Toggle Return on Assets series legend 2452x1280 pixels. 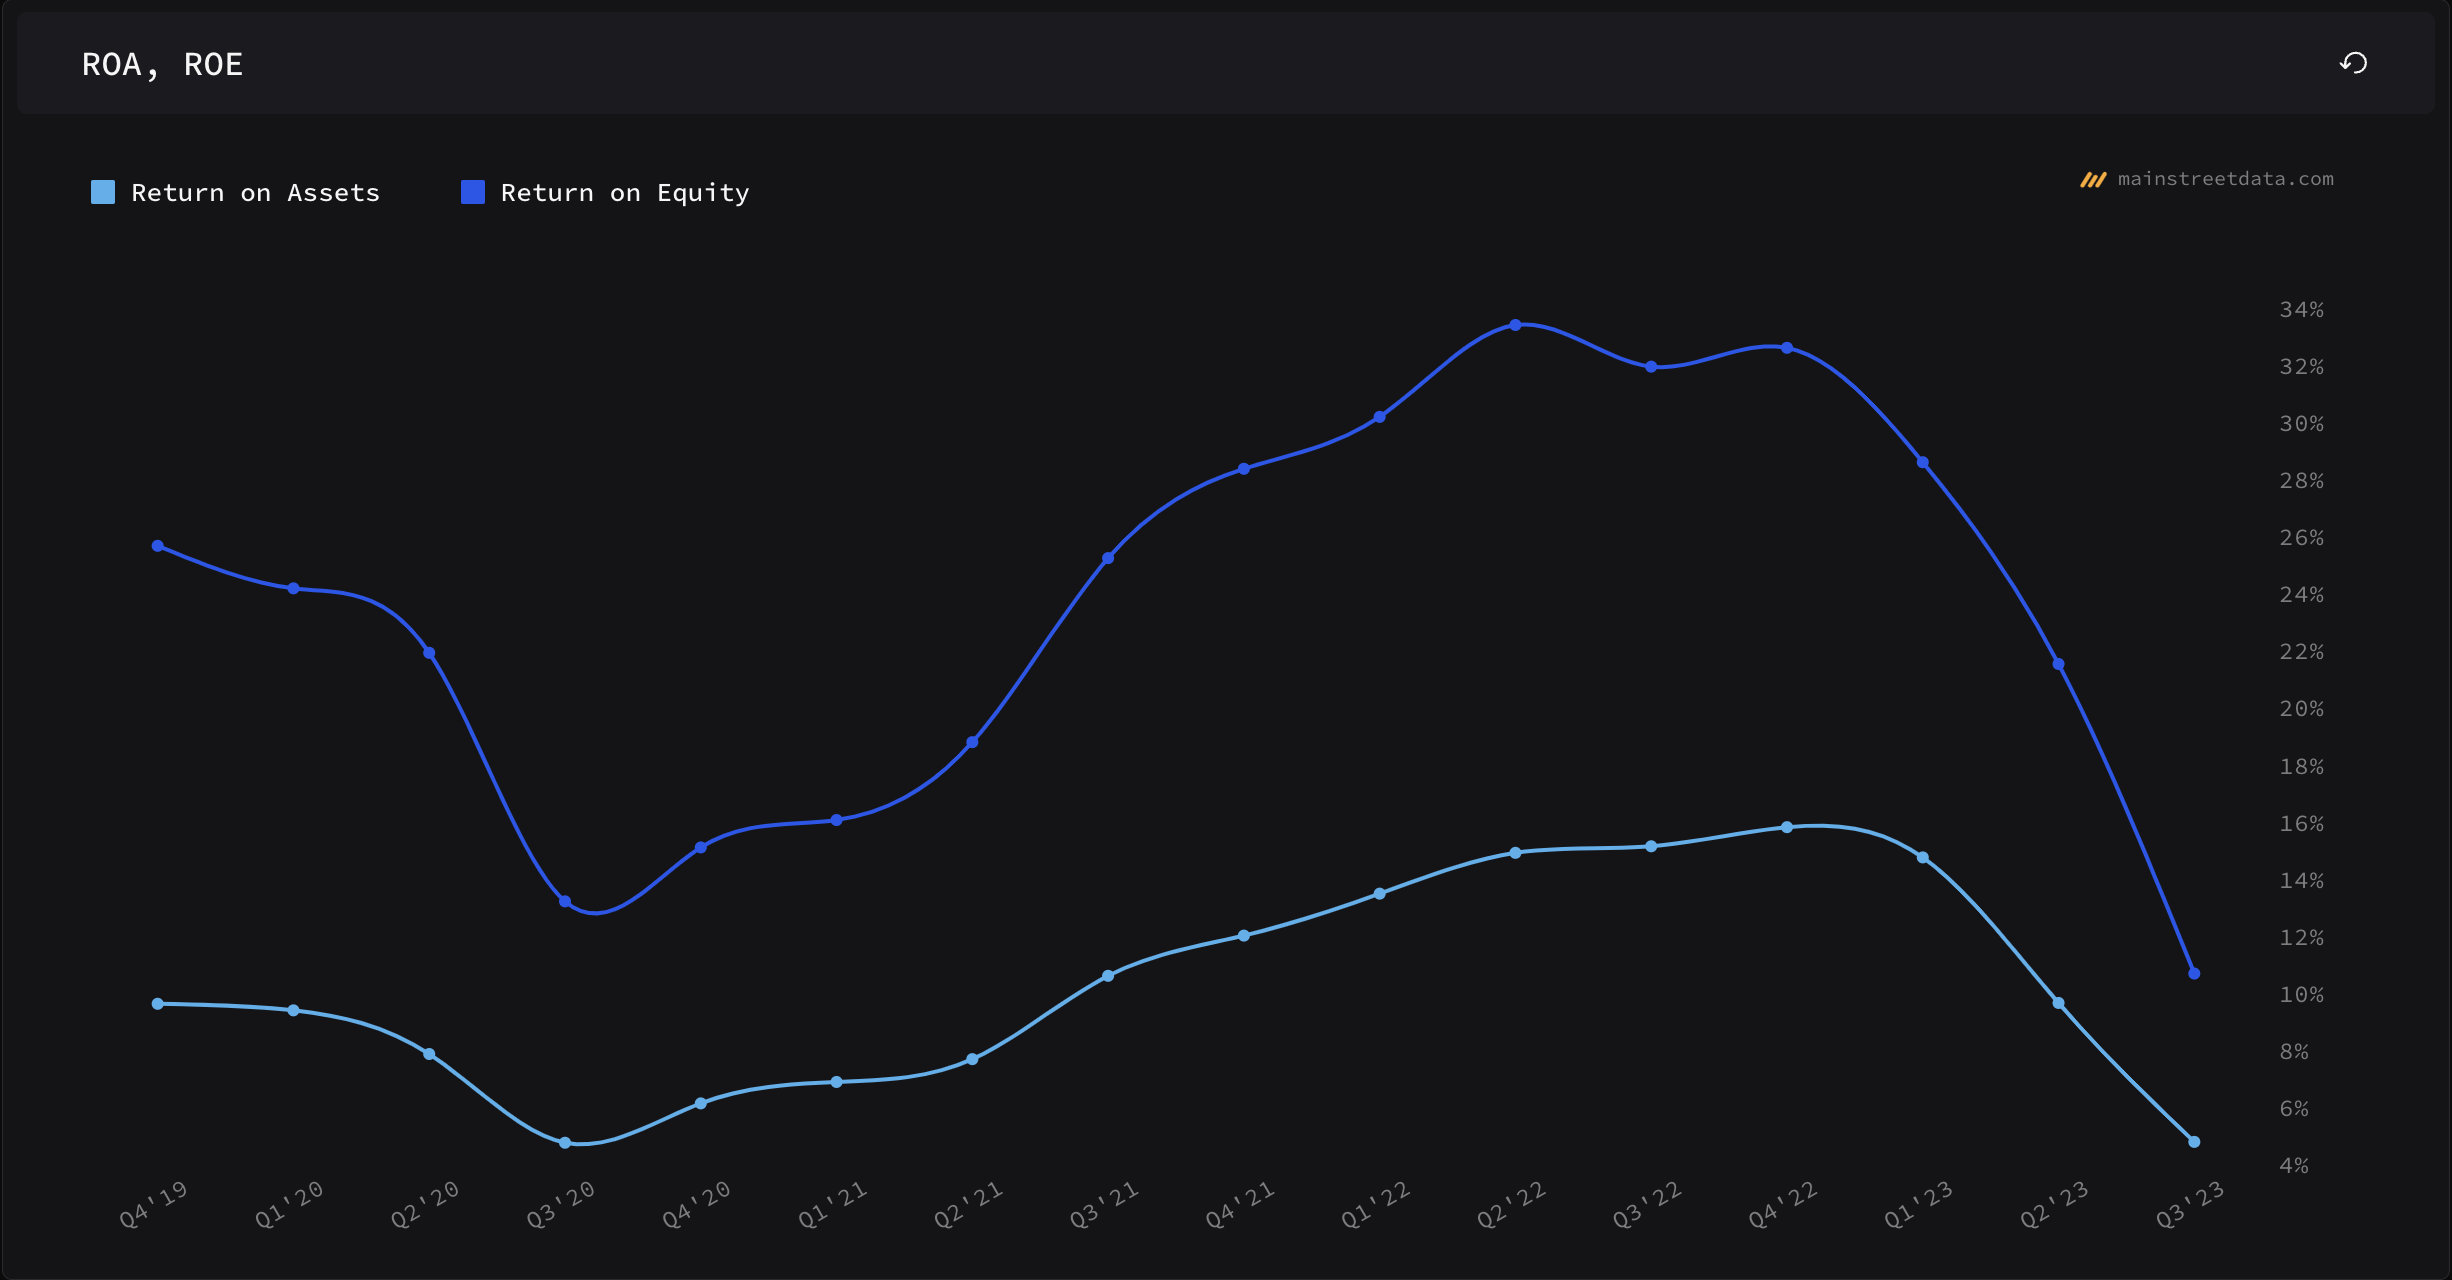click(255, 193)
